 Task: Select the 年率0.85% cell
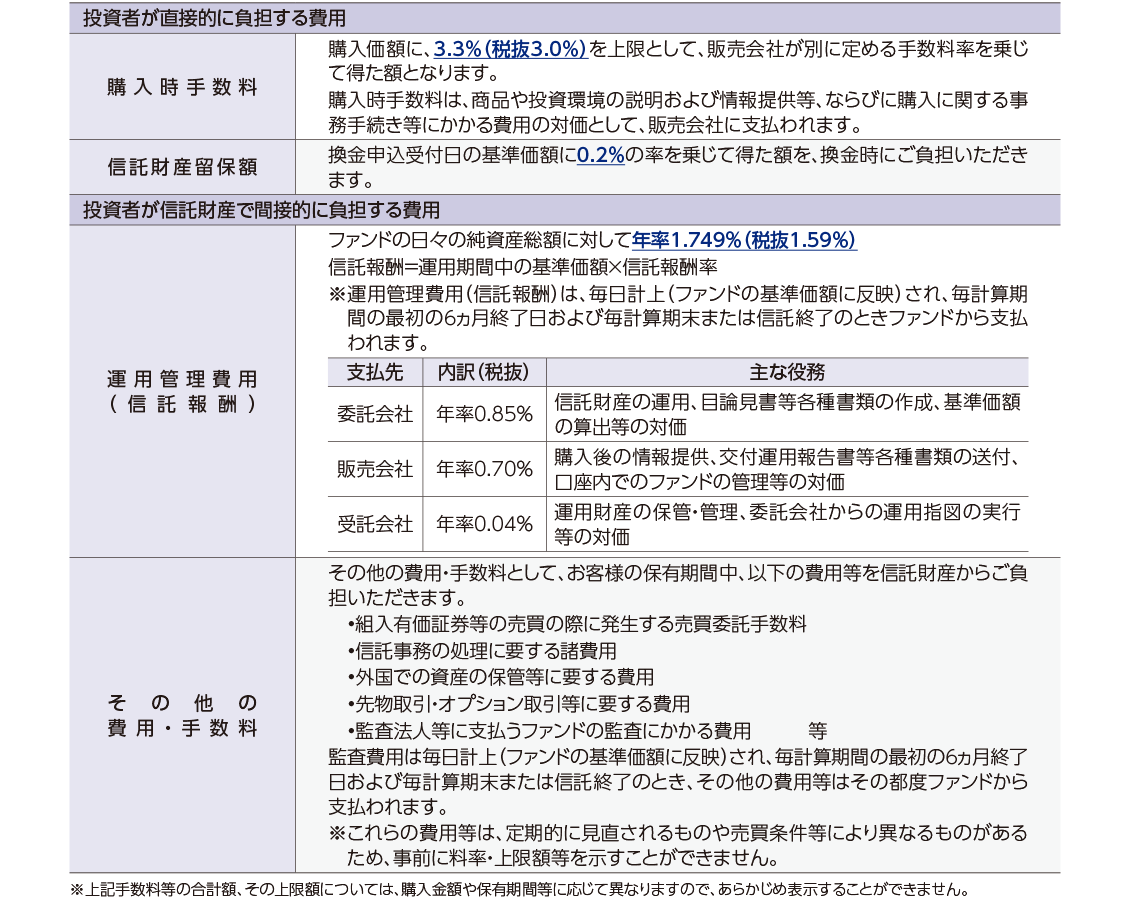tap(484, 414)
